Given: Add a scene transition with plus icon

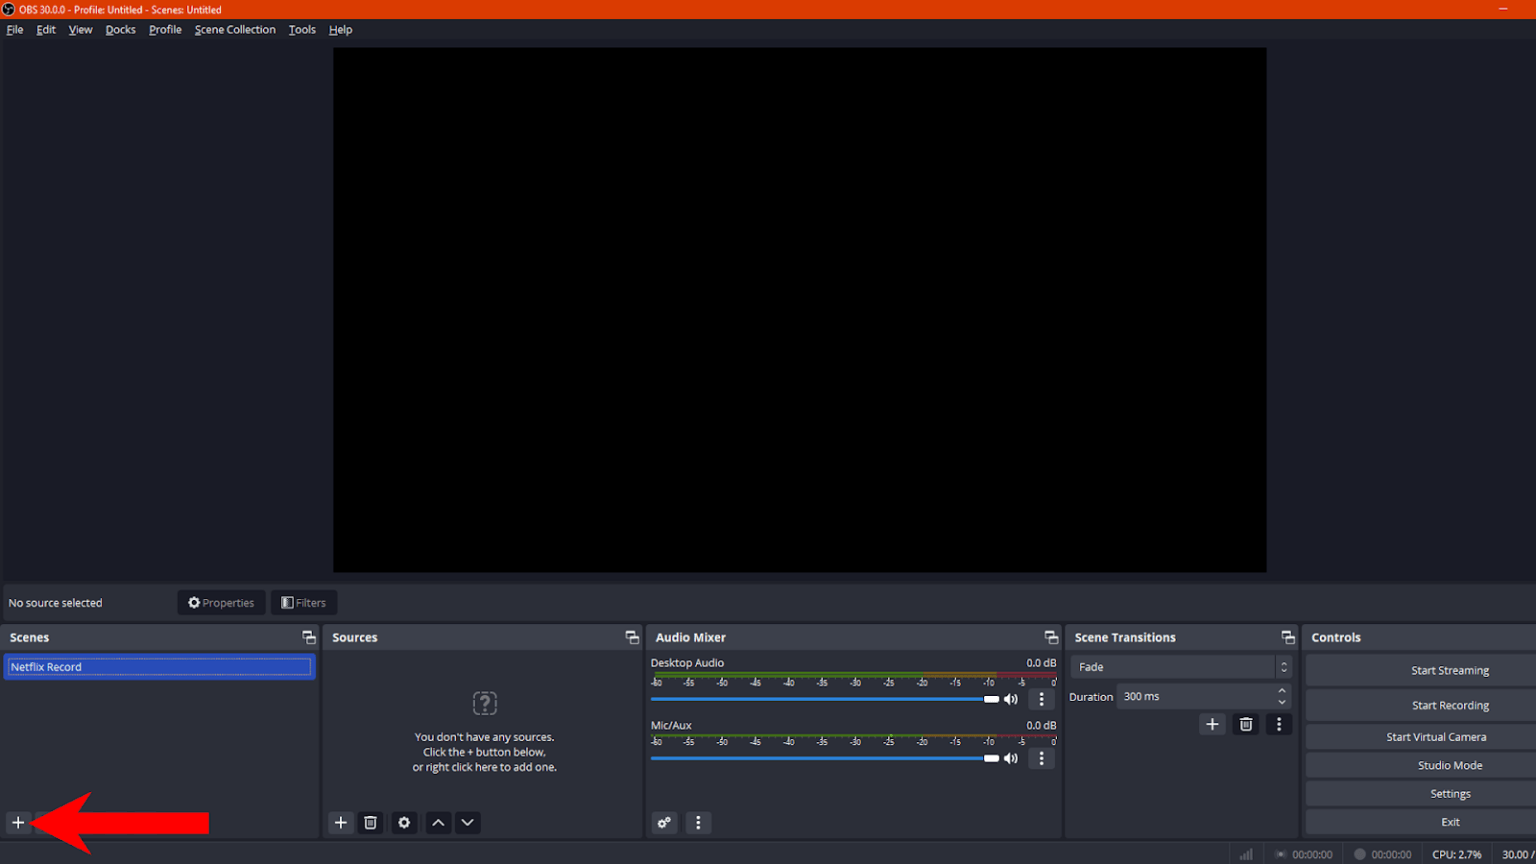Looking at the screenshot, I should [1212, 724].
